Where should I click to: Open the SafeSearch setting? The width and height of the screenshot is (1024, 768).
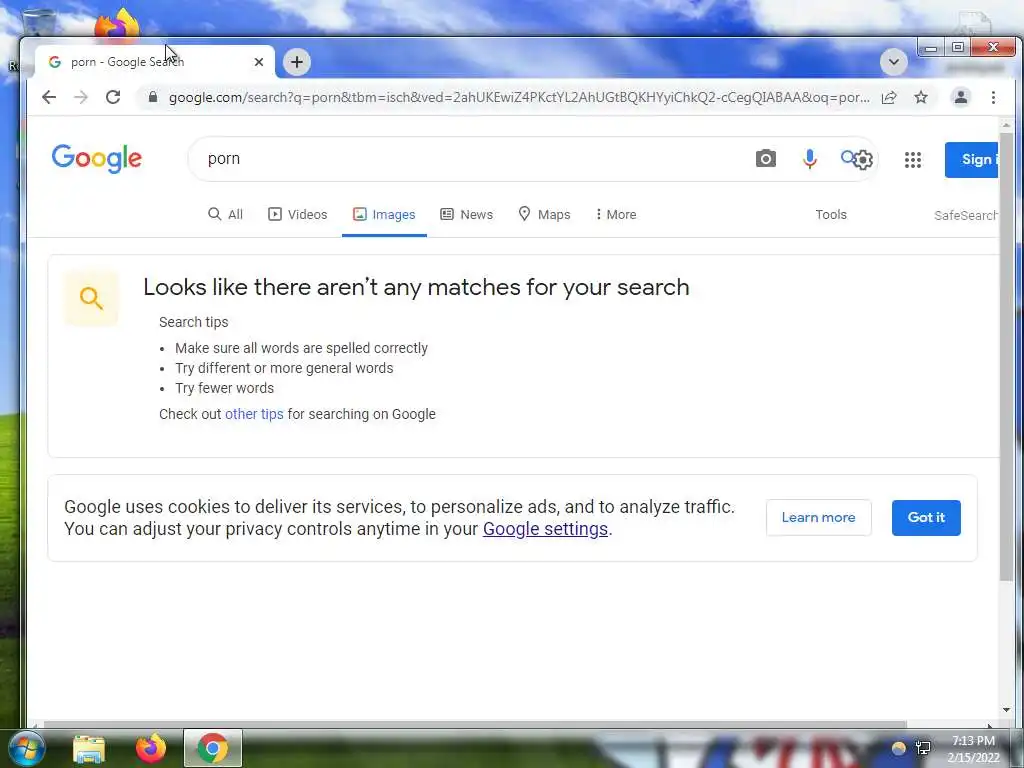pos(965,216)
